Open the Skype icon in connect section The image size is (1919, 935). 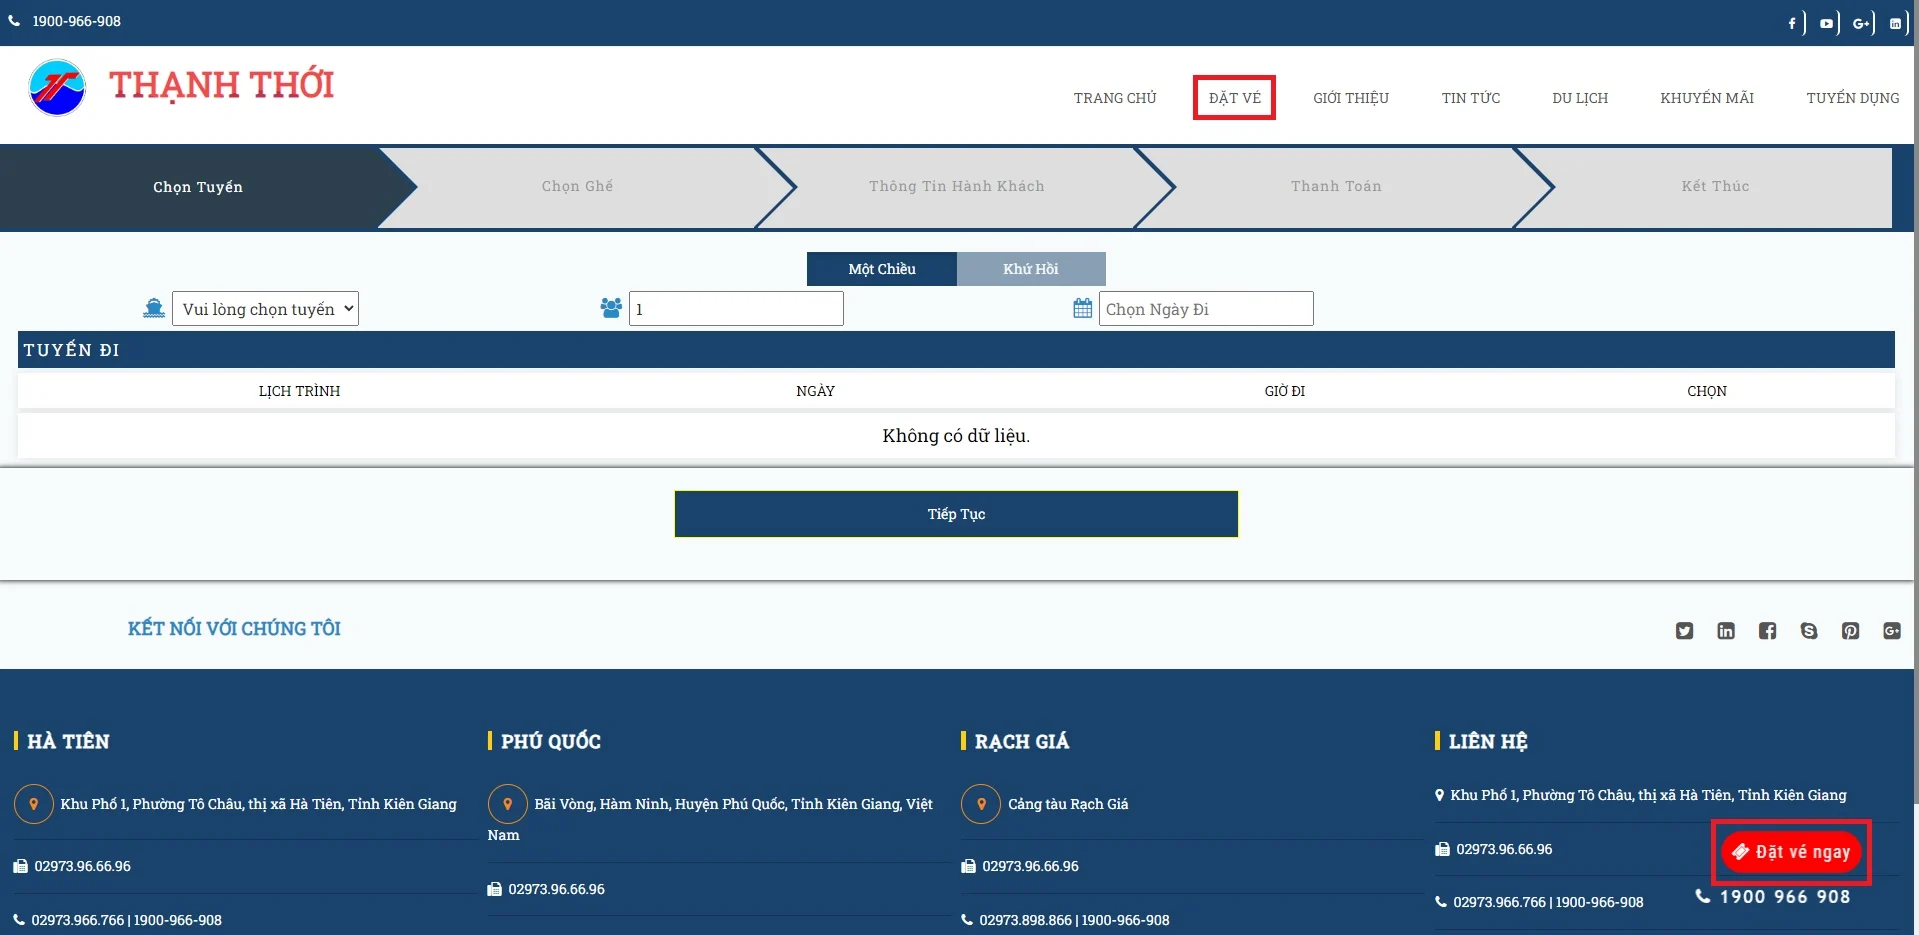pos(1809,631)
